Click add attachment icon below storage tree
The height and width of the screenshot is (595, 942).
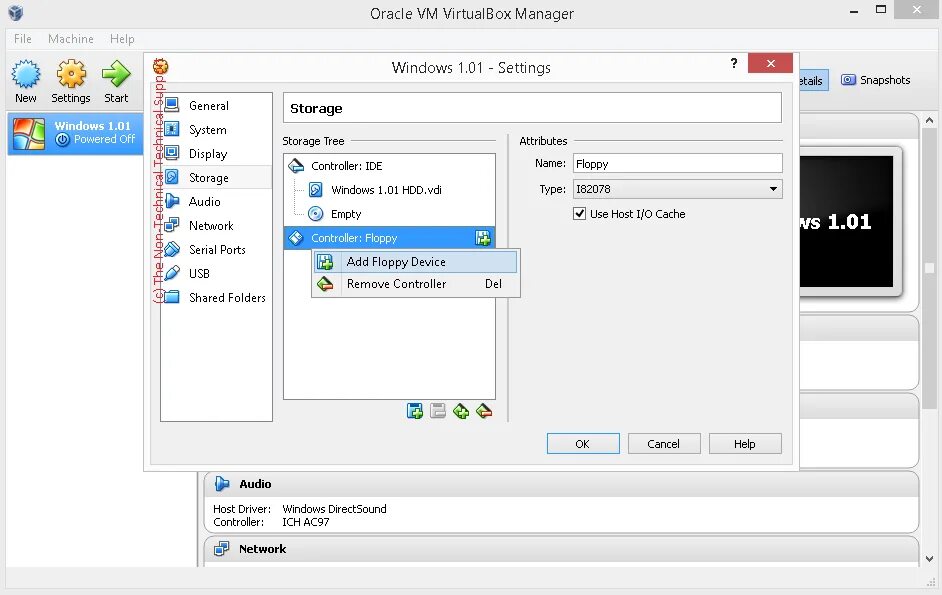coord(415,411)
